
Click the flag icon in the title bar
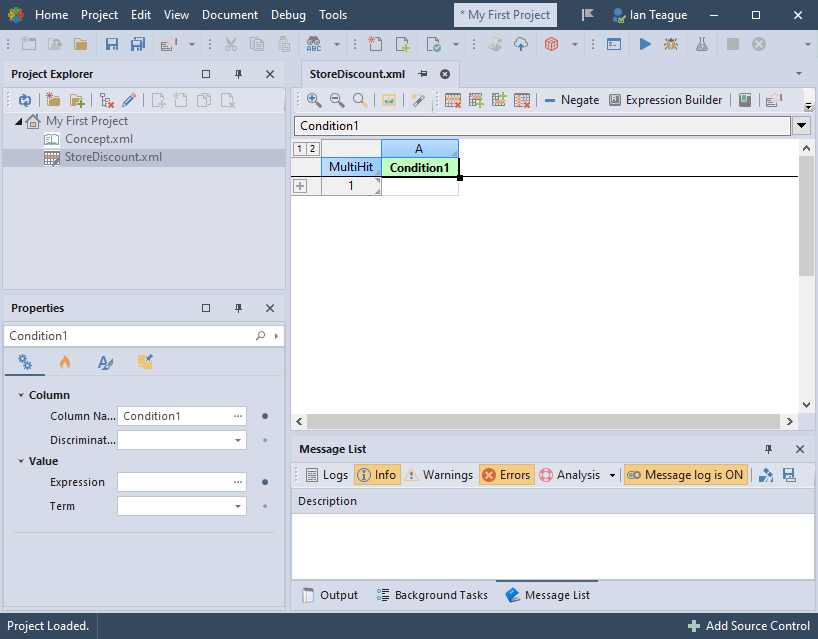[x=588, y=15]
